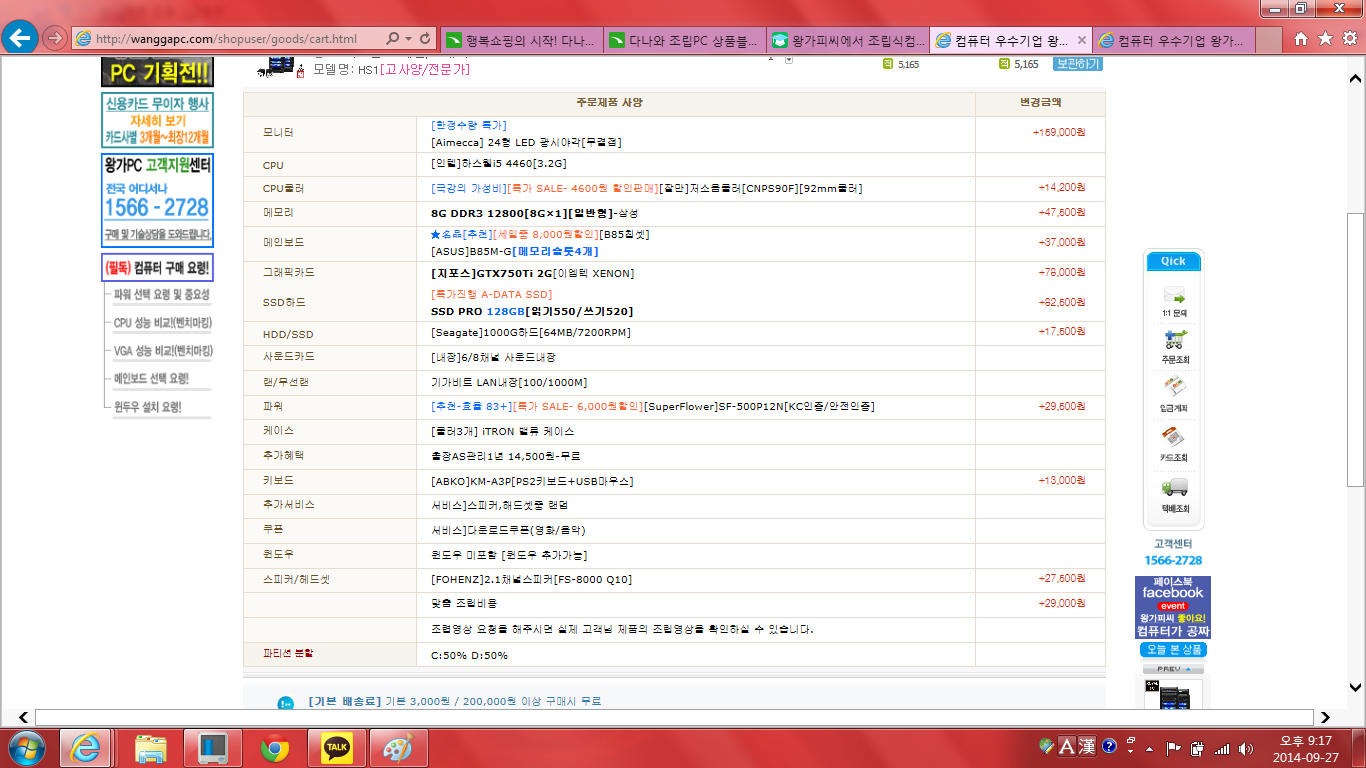Open 파워 선택 요령 및 중요성 link
The height and width of the screenshot is (768, 1366).
(x=162, y=295)
